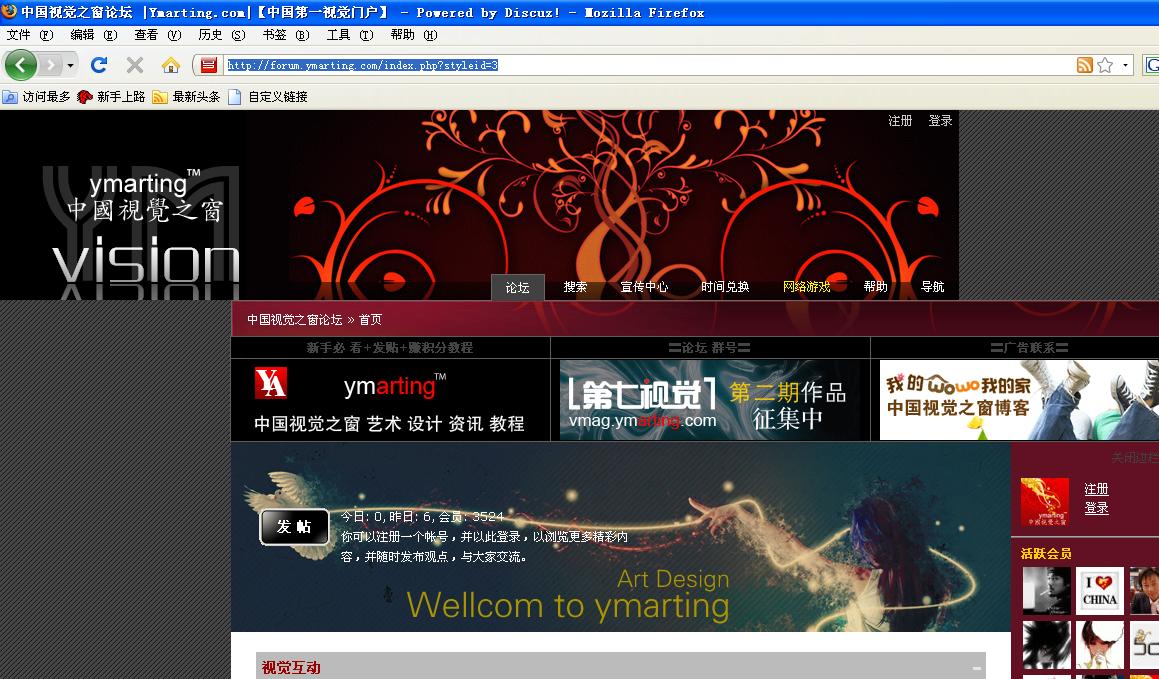Viewport: 1159px width, 679px height.
Task: Click the Forward navigation arrow
Action: click(x=50, y=65)
